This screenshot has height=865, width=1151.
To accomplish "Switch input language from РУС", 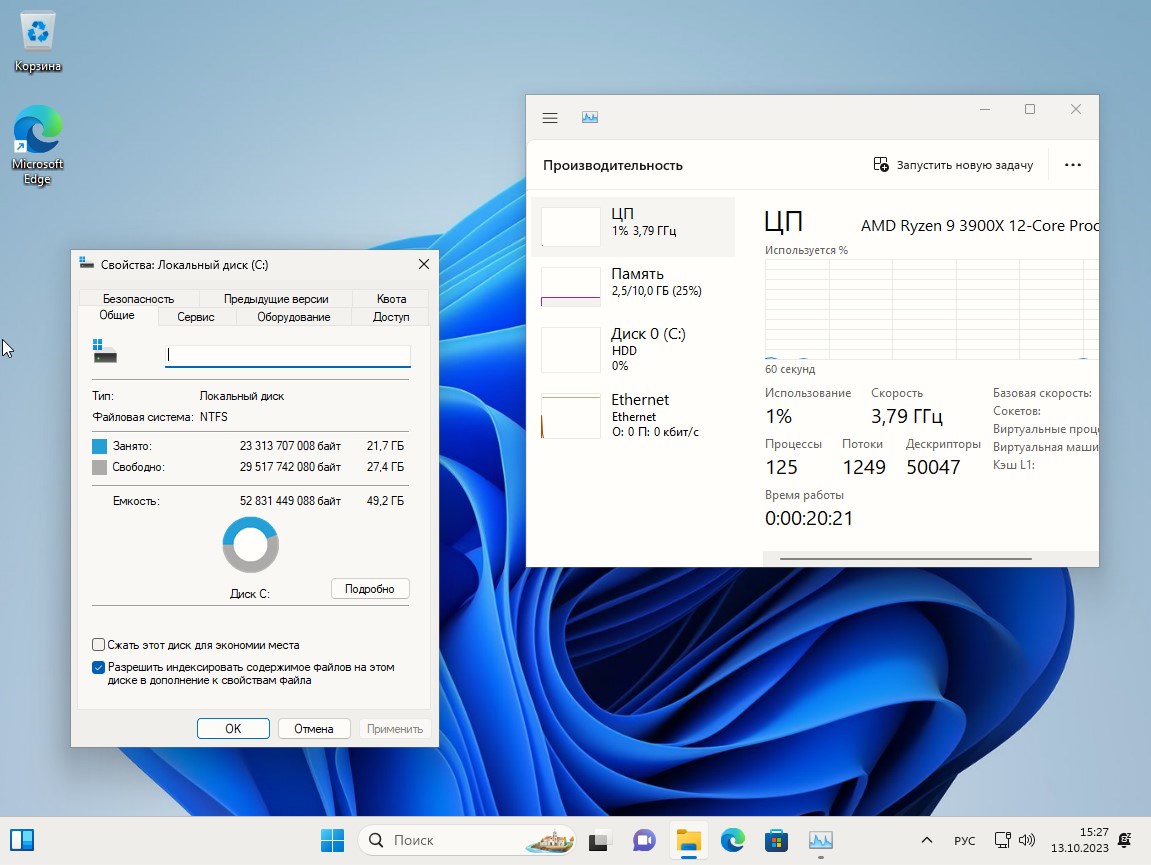I will tap(964, 840).
